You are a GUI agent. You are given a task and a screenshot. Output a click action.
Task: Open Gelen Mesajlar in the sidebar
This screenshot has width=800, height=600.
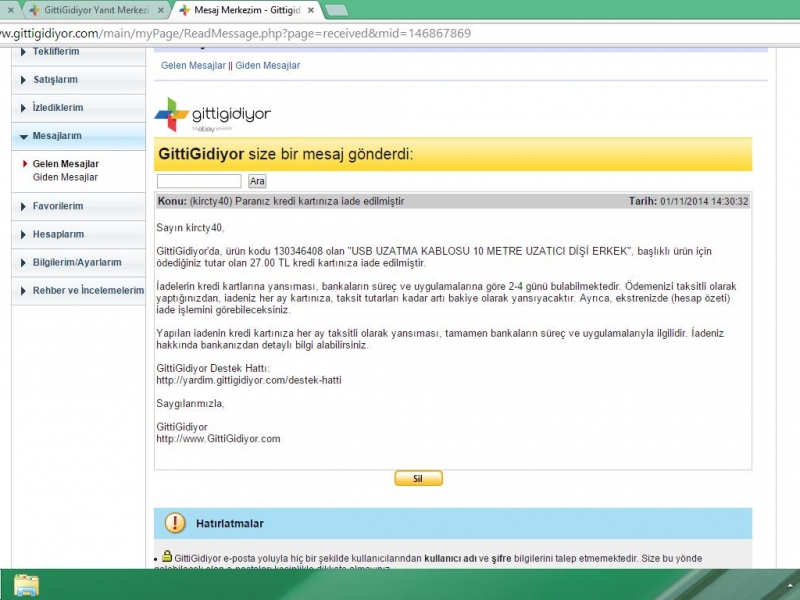[66, 164]
